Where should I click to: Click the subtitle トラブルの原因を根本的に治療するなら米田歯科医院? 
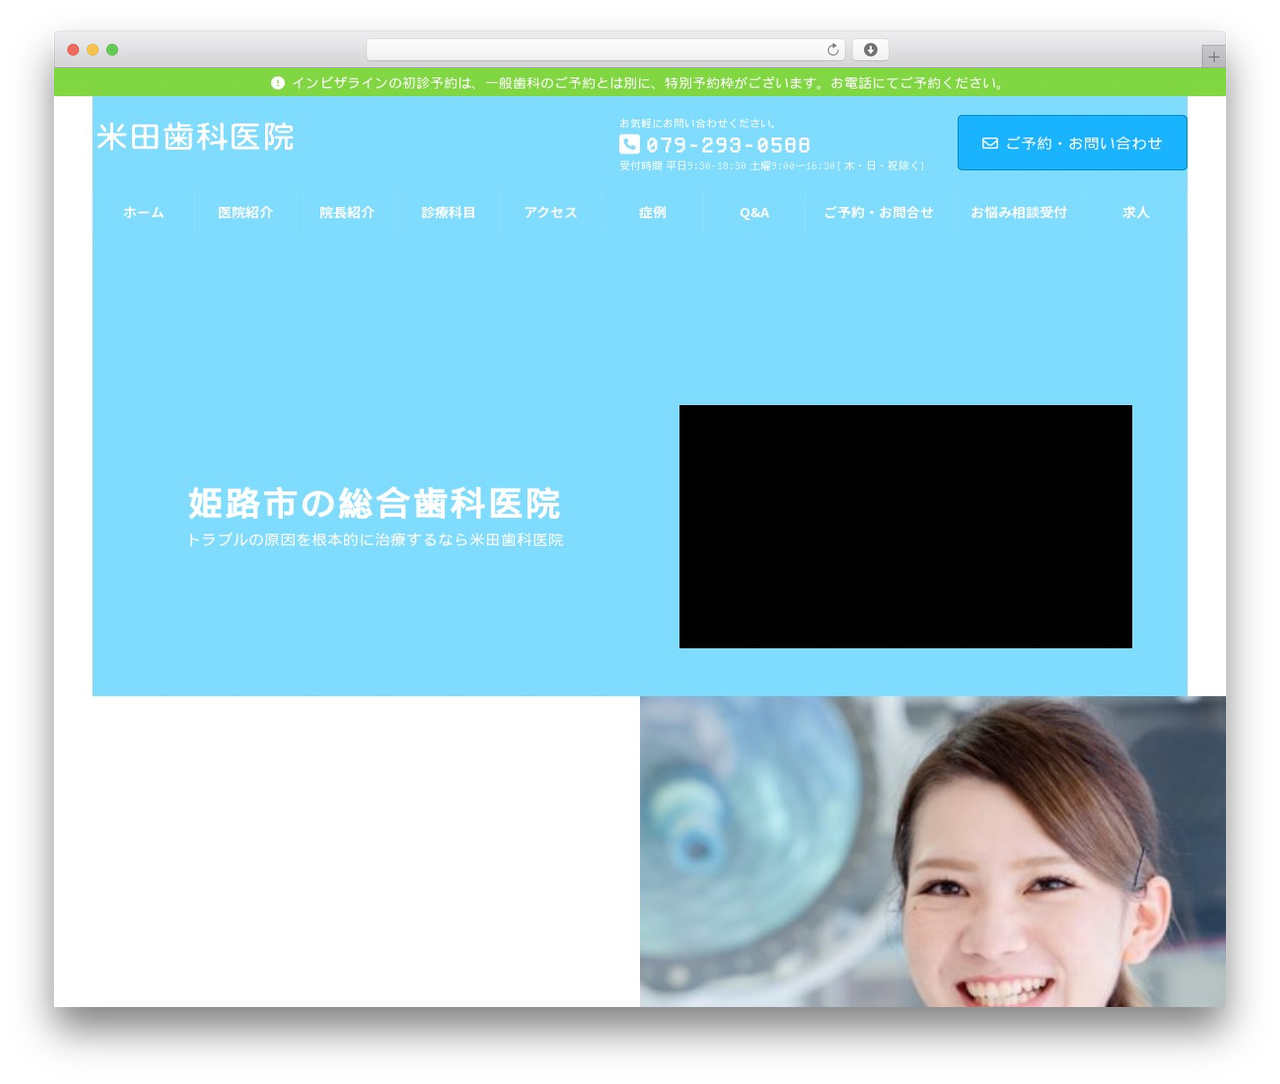(375, 540)
